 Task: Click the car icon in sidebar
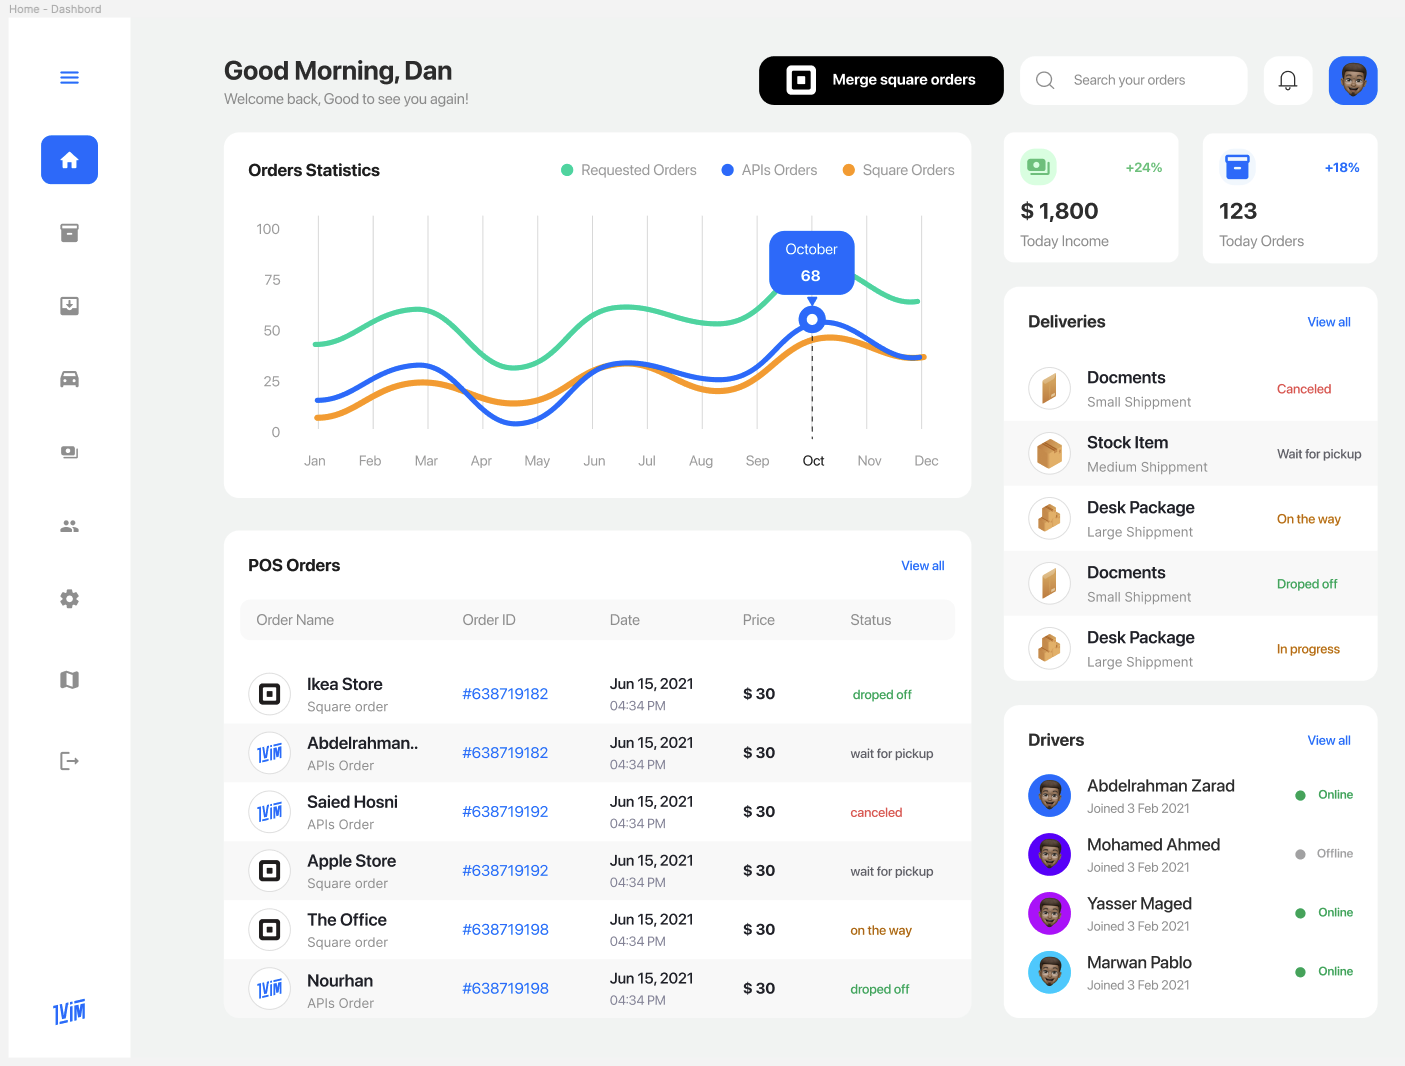(69, 379)
